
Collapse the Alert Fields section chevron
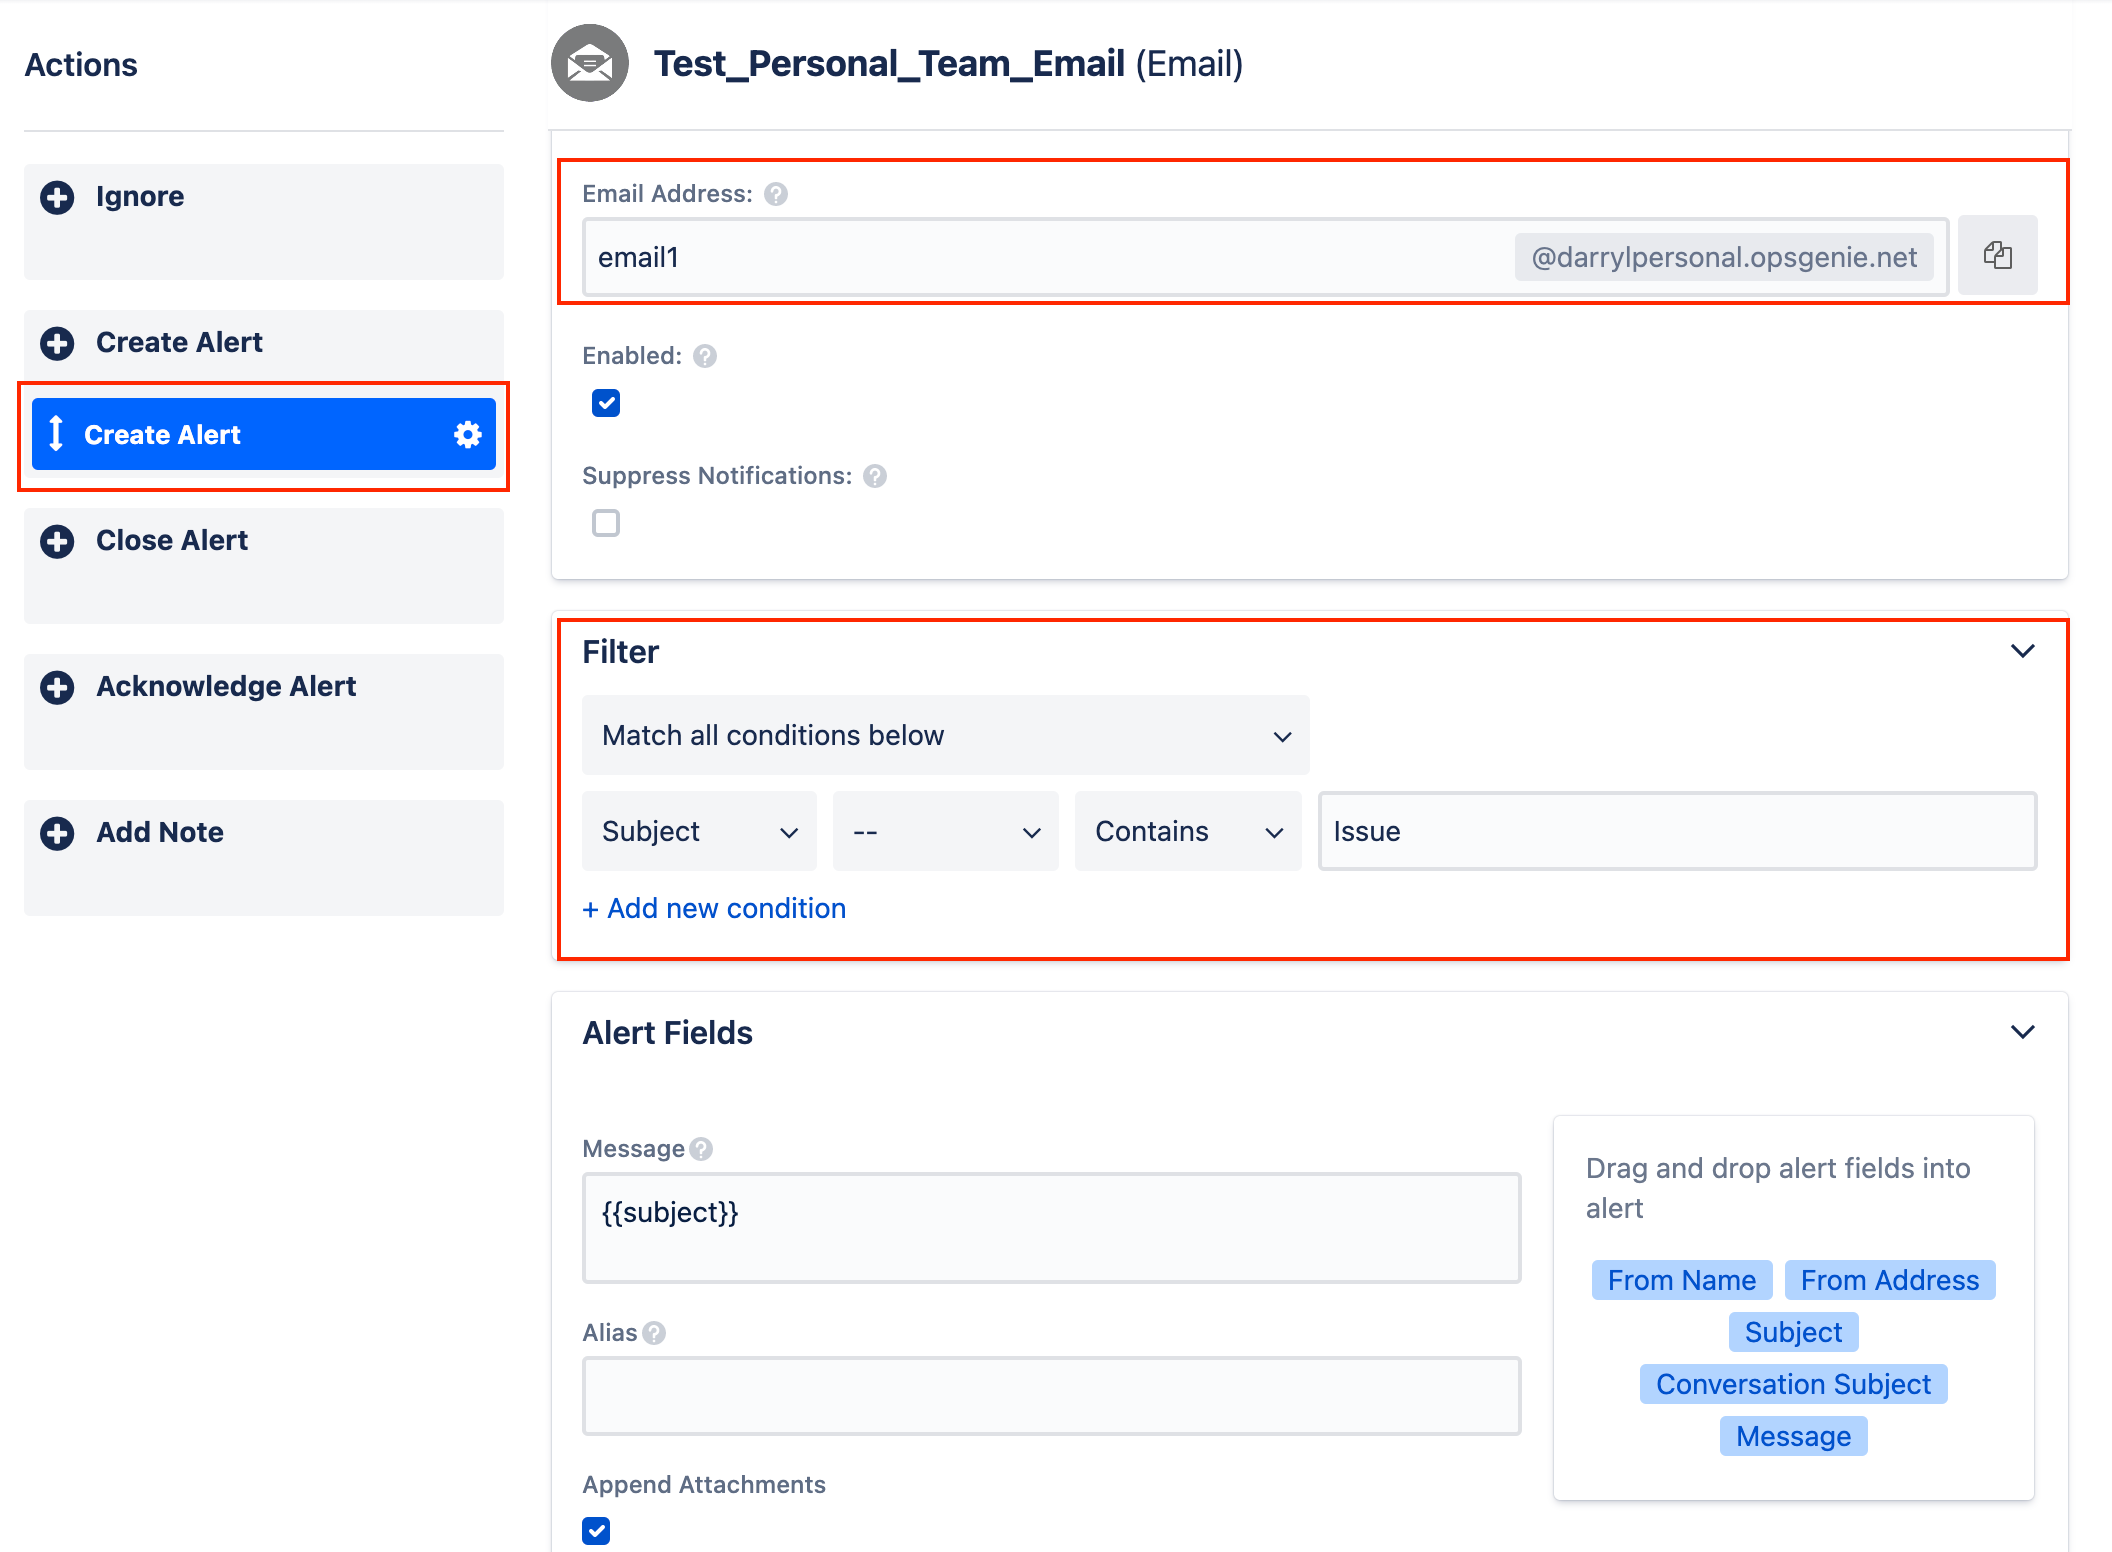(x=2022, y=1032)
